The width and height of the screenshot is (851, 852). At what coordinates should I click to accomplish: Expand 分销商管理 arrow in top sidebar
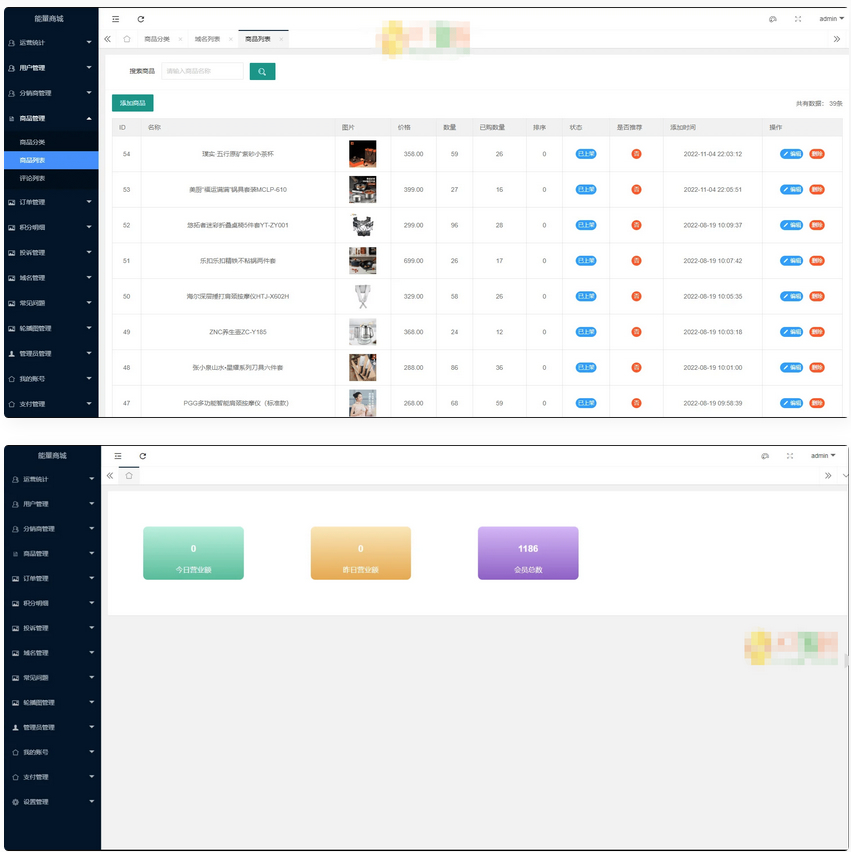[89, 93]
